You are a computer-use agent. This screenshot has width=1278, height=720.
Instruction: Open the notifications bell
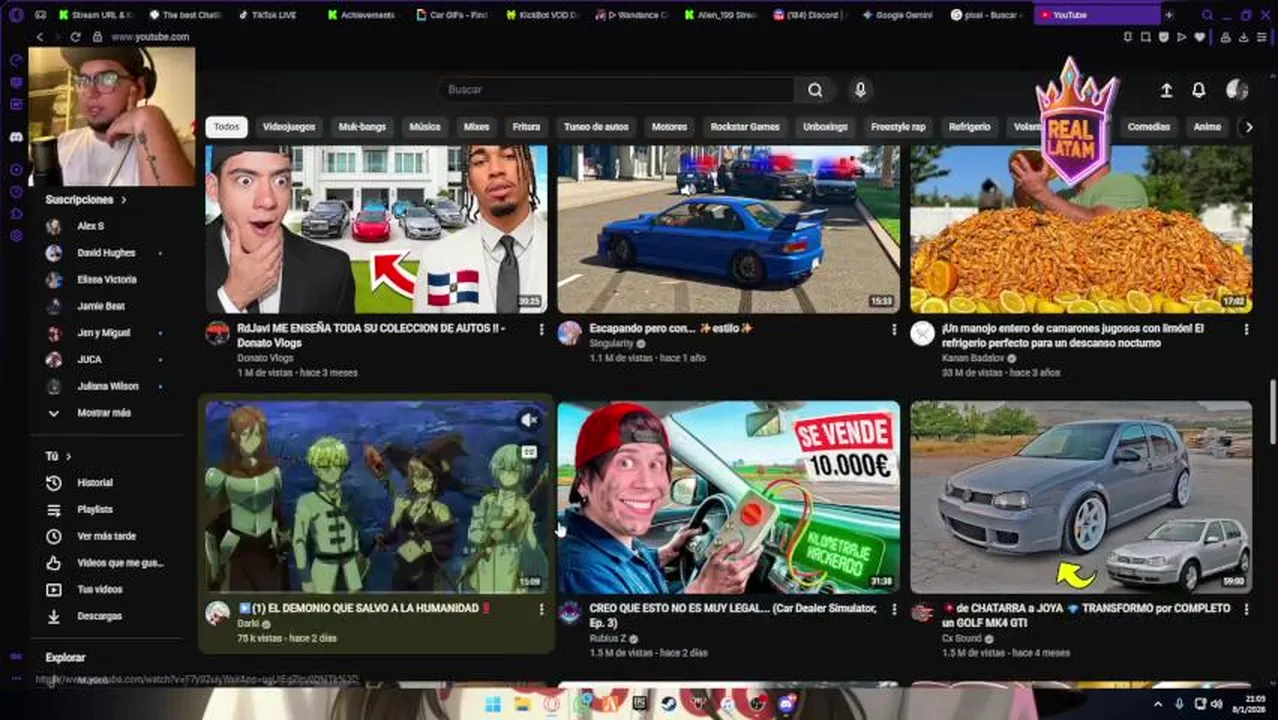point(1198,90)
